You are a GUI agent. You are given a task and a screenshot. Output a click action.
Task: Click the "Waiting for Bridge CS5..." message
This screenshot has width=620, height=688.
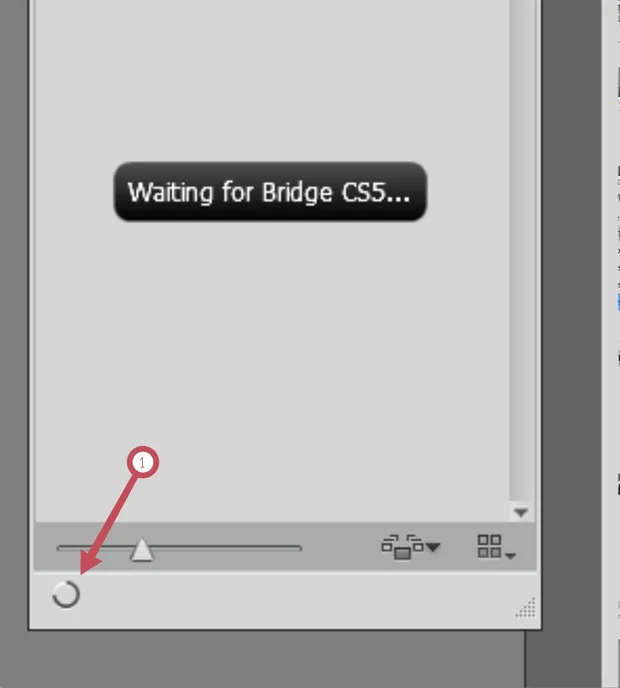click(x=270, y=192)
